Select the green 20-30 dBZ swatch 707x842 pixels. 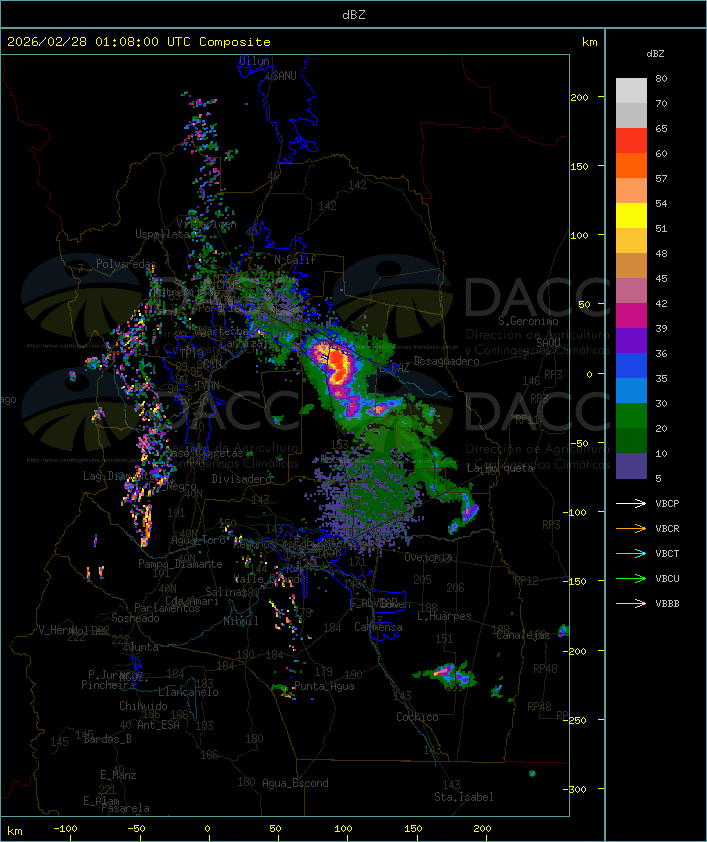[631, 416]
